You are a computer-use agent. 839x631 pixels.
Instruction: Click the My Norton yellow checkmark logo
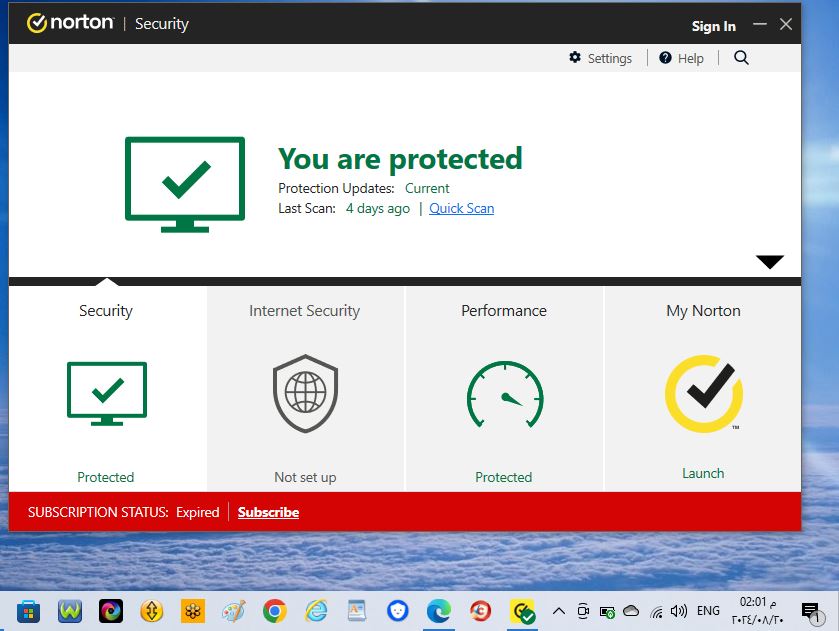click(x=704, y=393)
